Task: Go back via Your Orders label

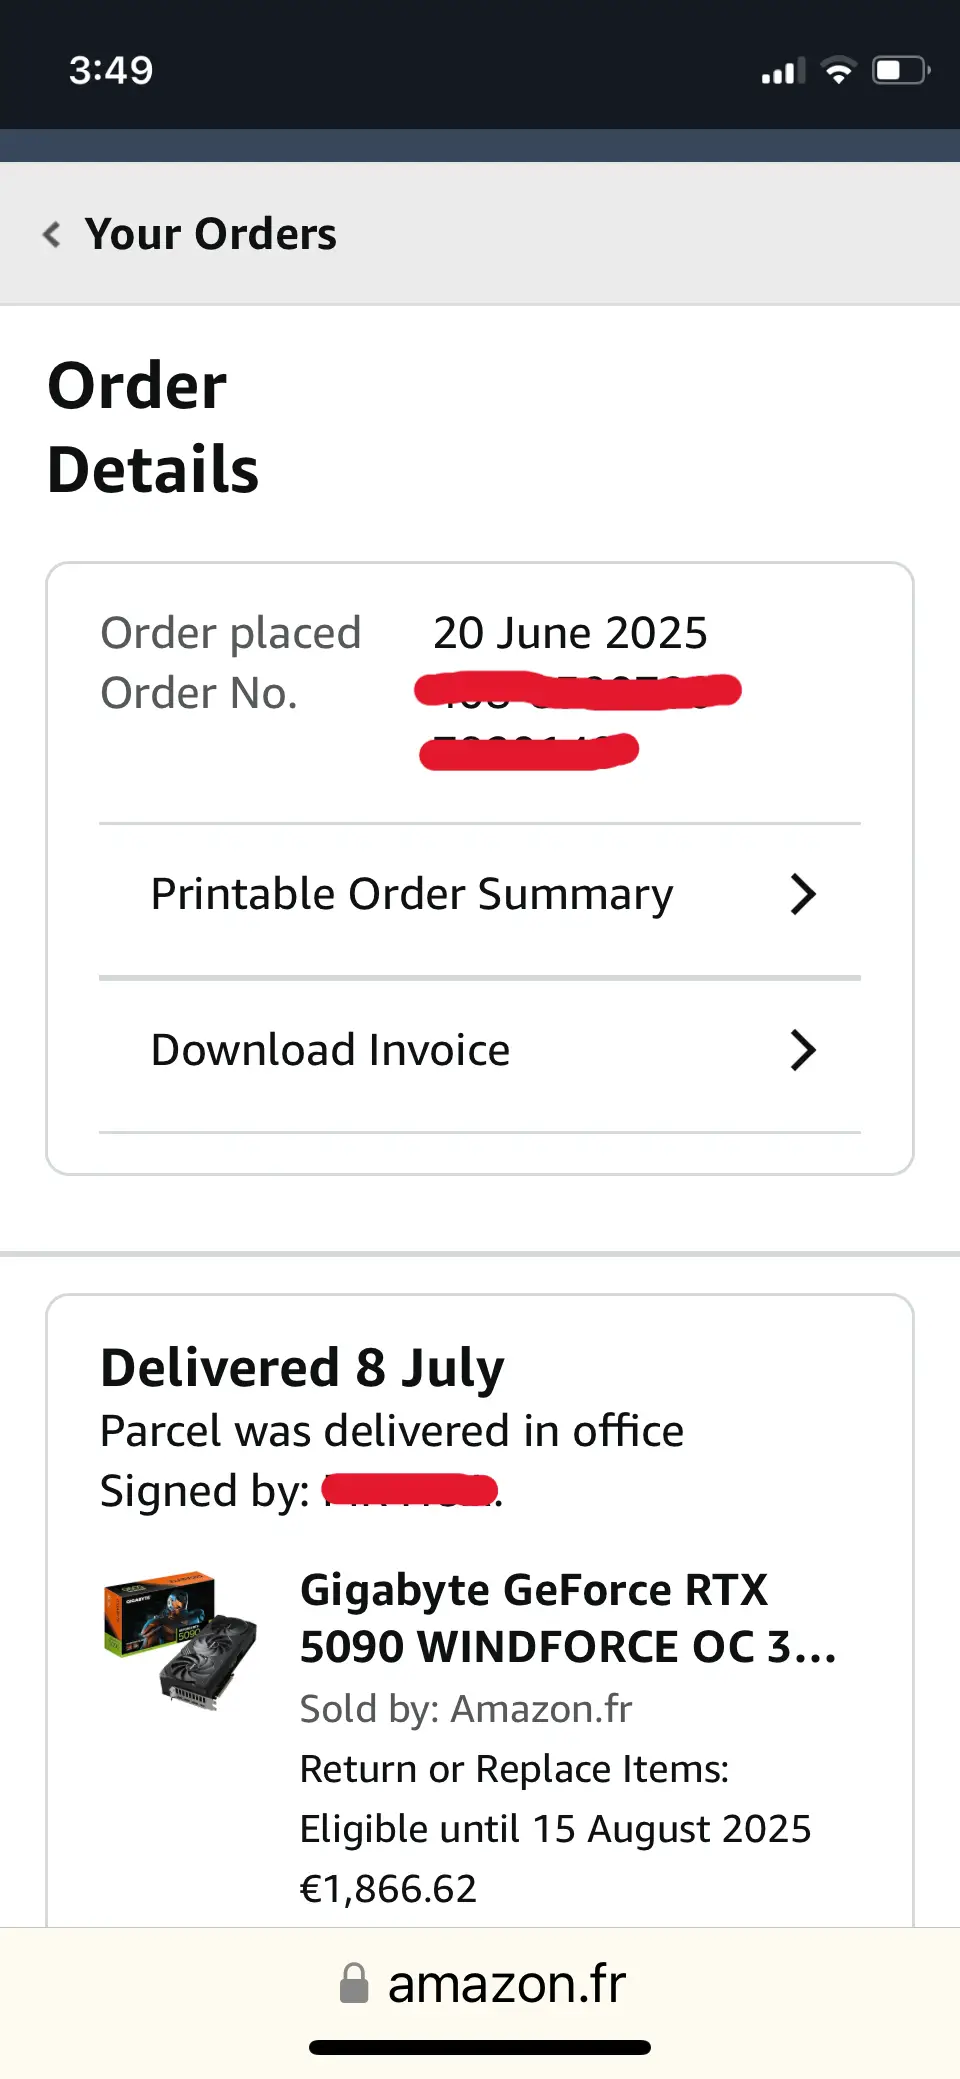Action: (211, 235)
